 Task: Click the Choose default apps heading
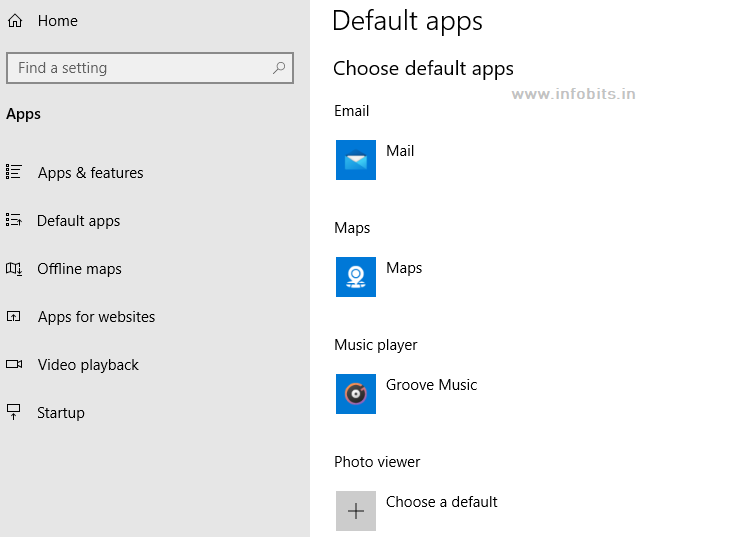pos(424,68)
